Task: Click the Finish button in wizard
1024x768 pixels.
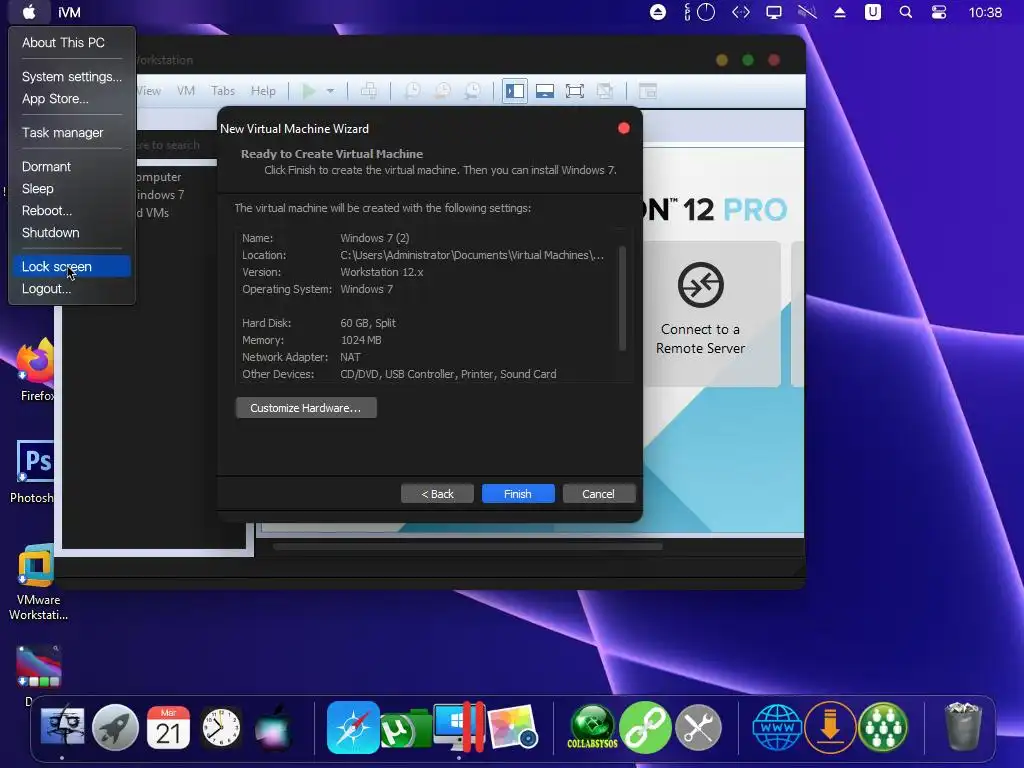Action: point(518,494)
